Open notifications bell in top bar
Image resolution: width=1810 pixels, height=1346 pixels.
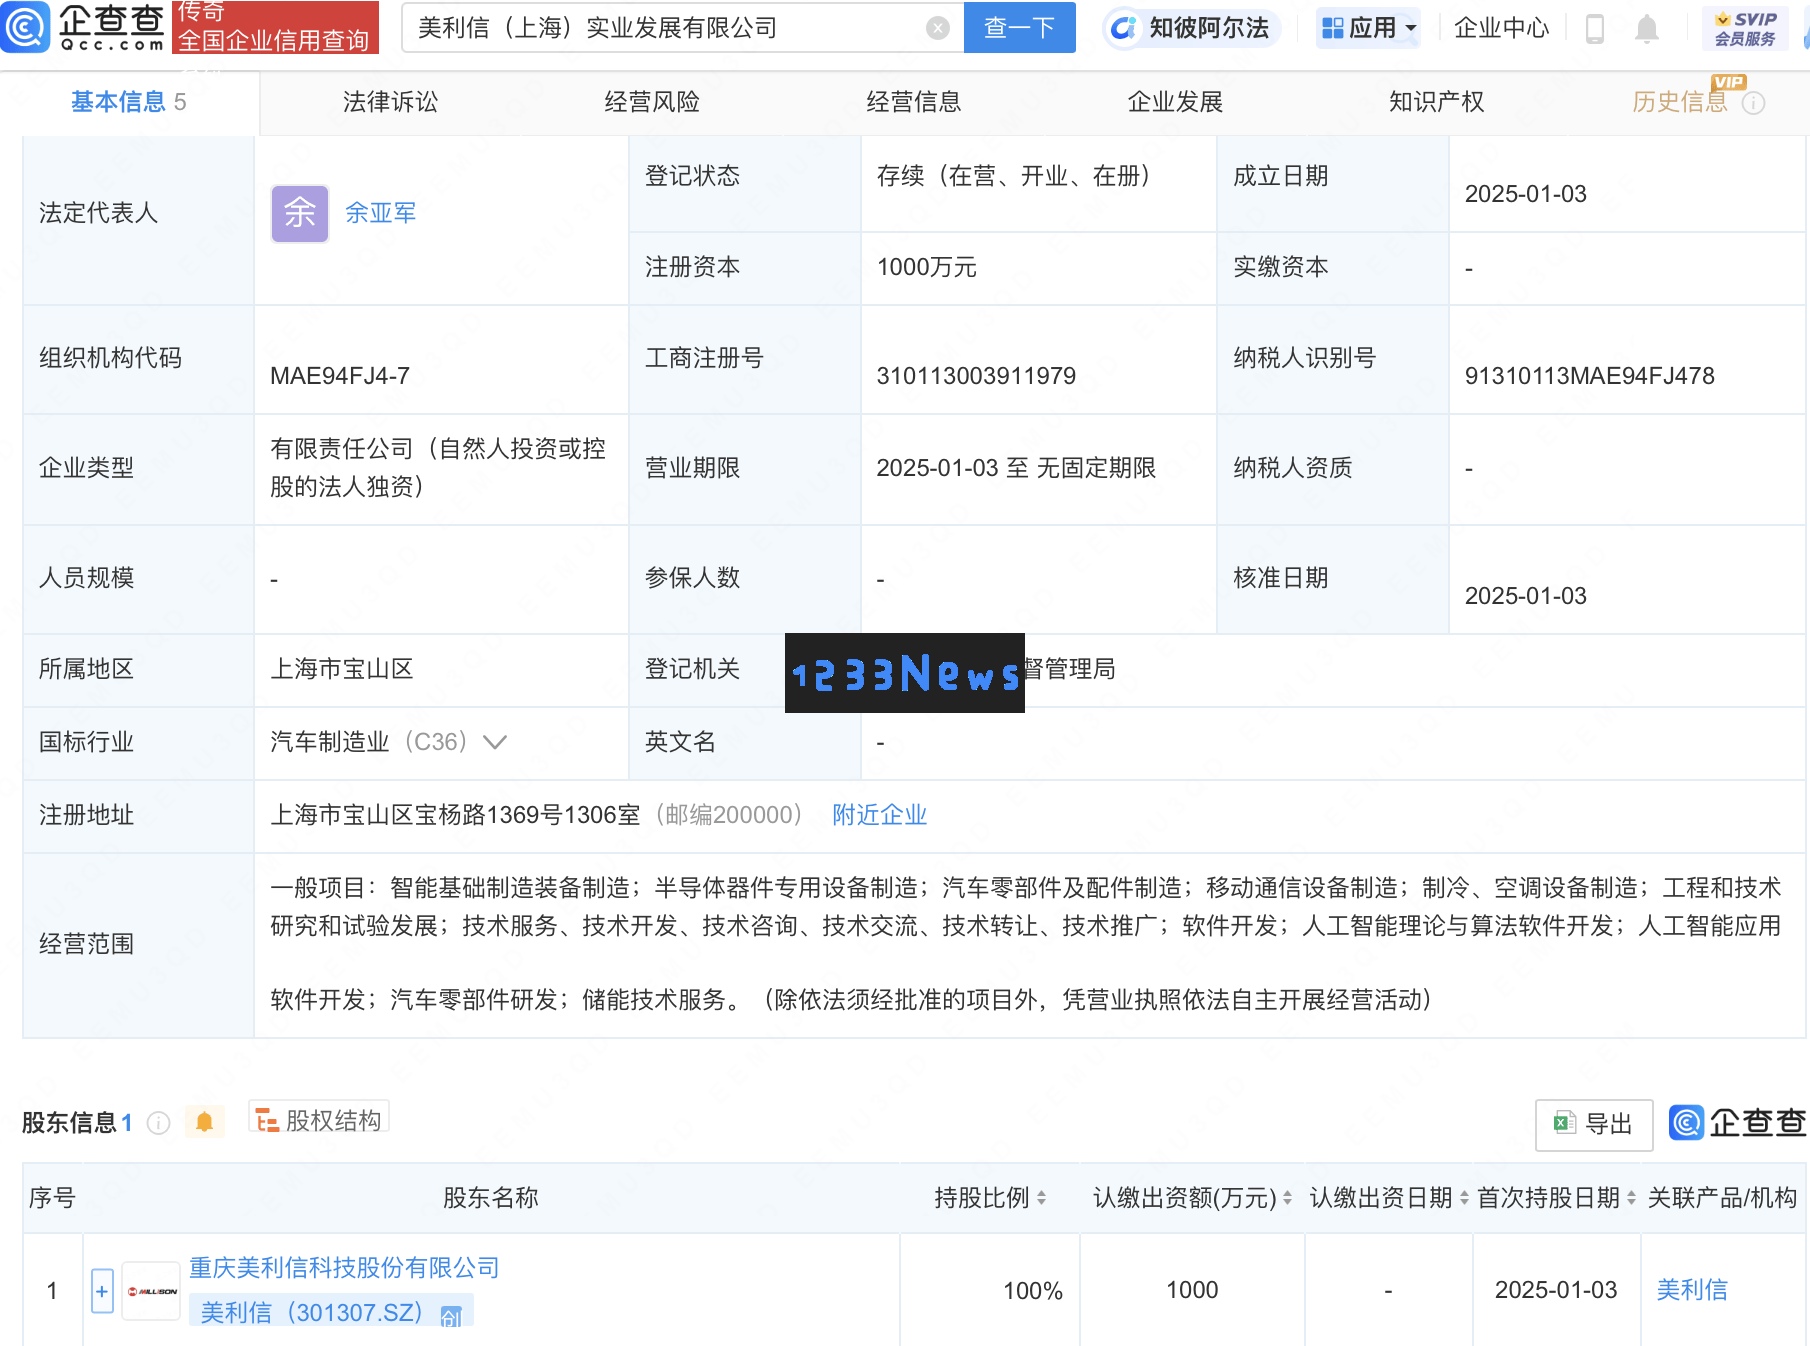coord(1646,29)
